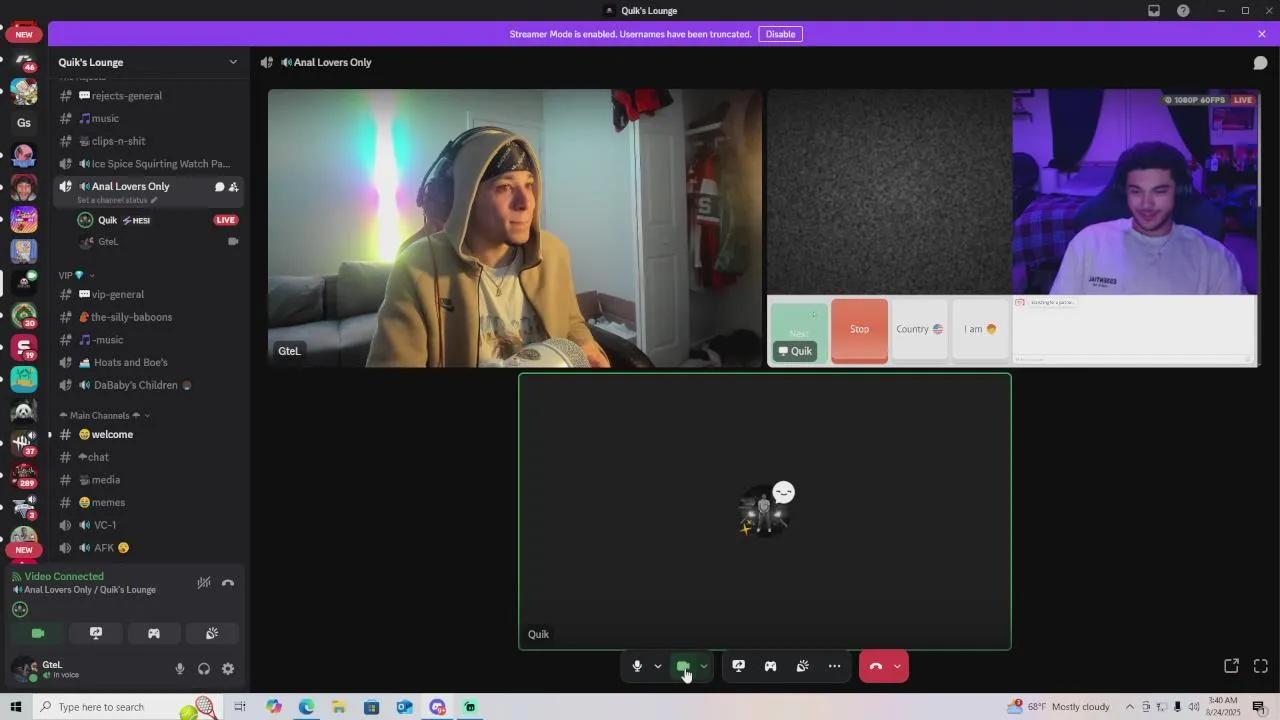Disable Streamer Mode in the banner
The height and width of the screenshot is (720, 1280).
tap(780, 34)
